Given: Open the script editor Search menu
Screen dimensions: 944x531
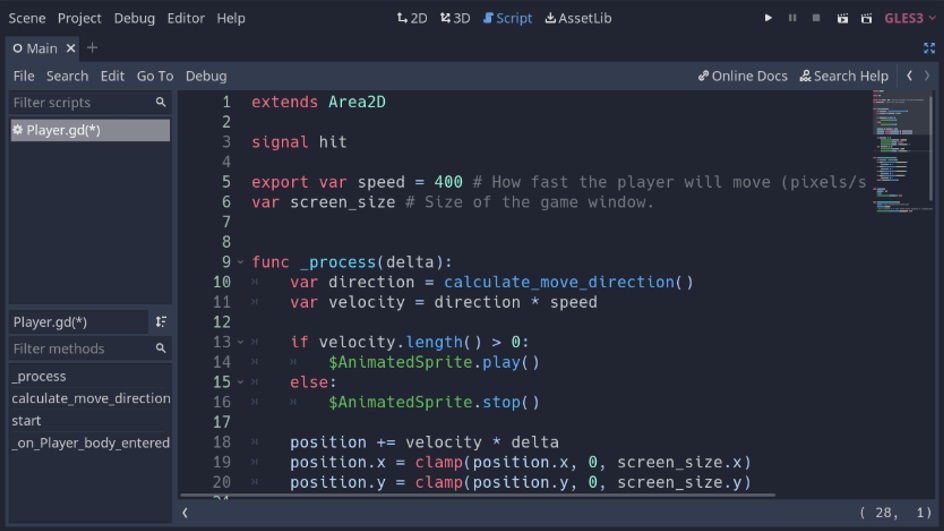Looking at the screenshot, I should 67,76.
